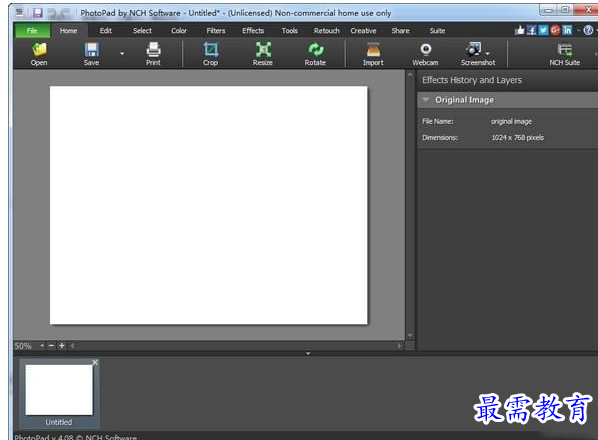
Task: Collapse the Original Image section
Action: tap(426, 100)
